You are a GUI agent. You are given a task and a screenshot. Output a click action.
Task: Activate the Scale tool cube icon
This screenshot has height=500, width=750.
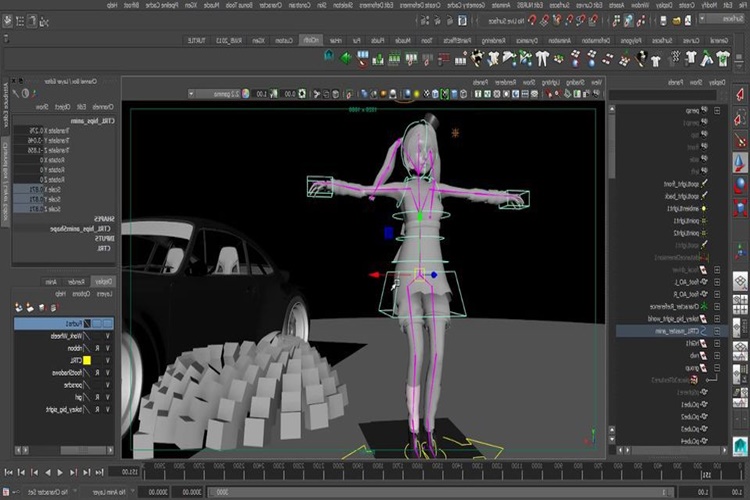[x=740, y=208]
